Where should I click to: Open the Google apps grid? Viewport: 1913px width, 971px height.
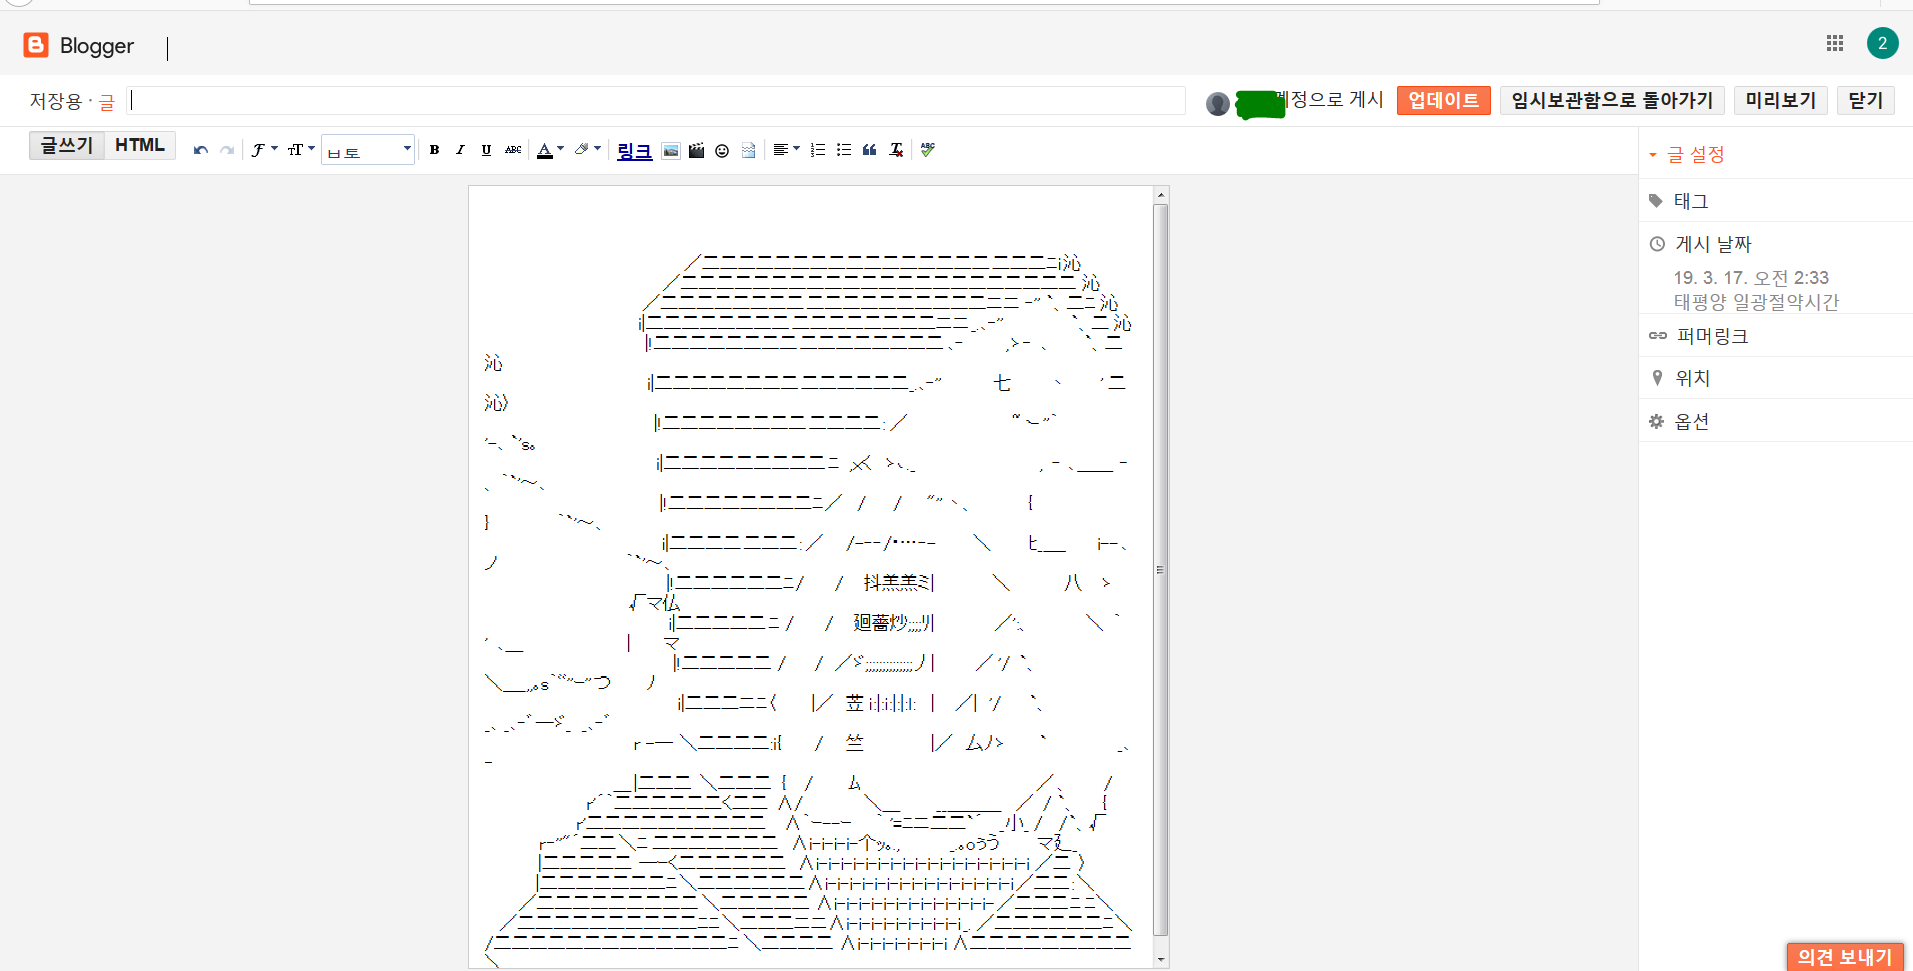tap(1835, 43)
